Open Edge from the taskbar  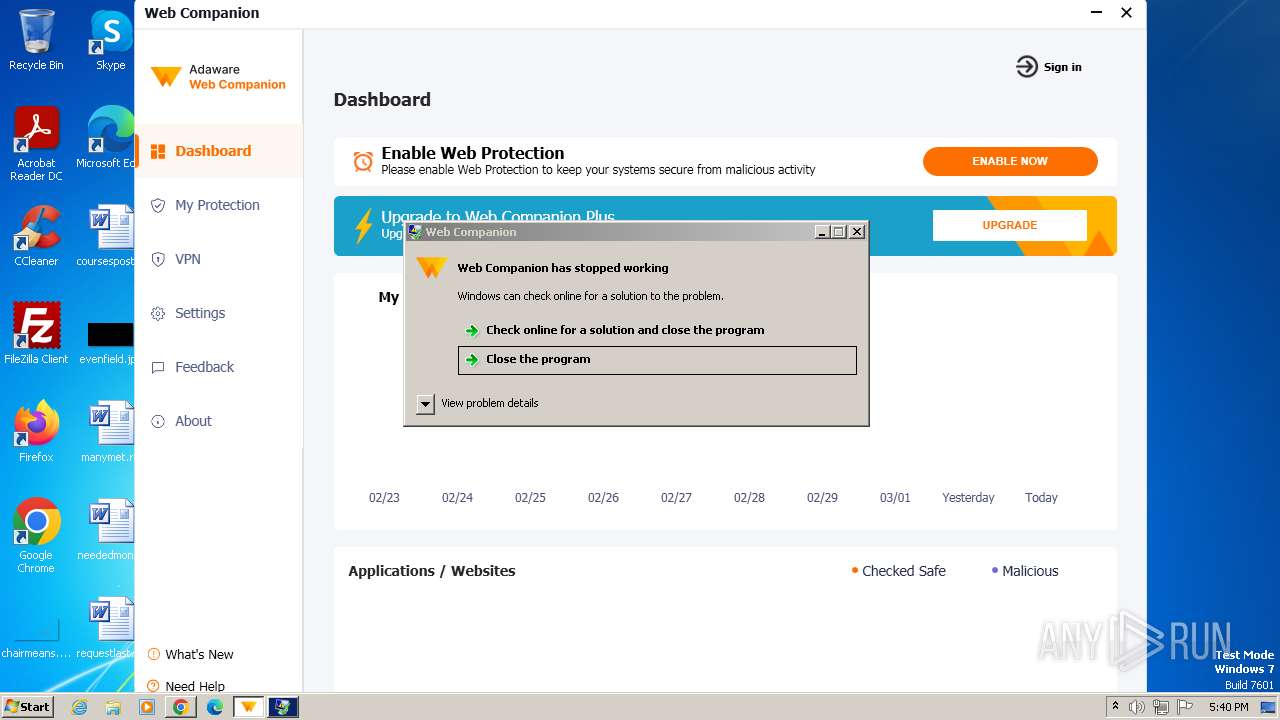(x=214, y=707)
